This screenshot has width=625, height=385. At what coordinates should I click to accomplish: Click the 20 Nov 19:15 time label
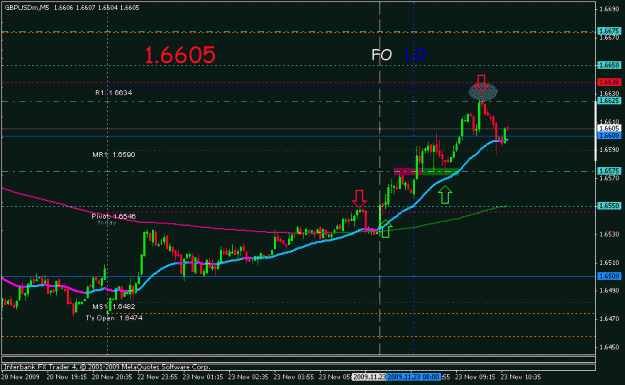(x=67, y=377)
